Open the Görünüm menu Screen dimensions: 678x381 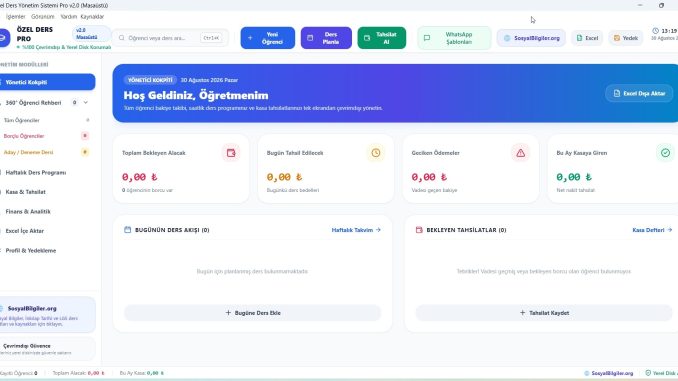(42, 16)
